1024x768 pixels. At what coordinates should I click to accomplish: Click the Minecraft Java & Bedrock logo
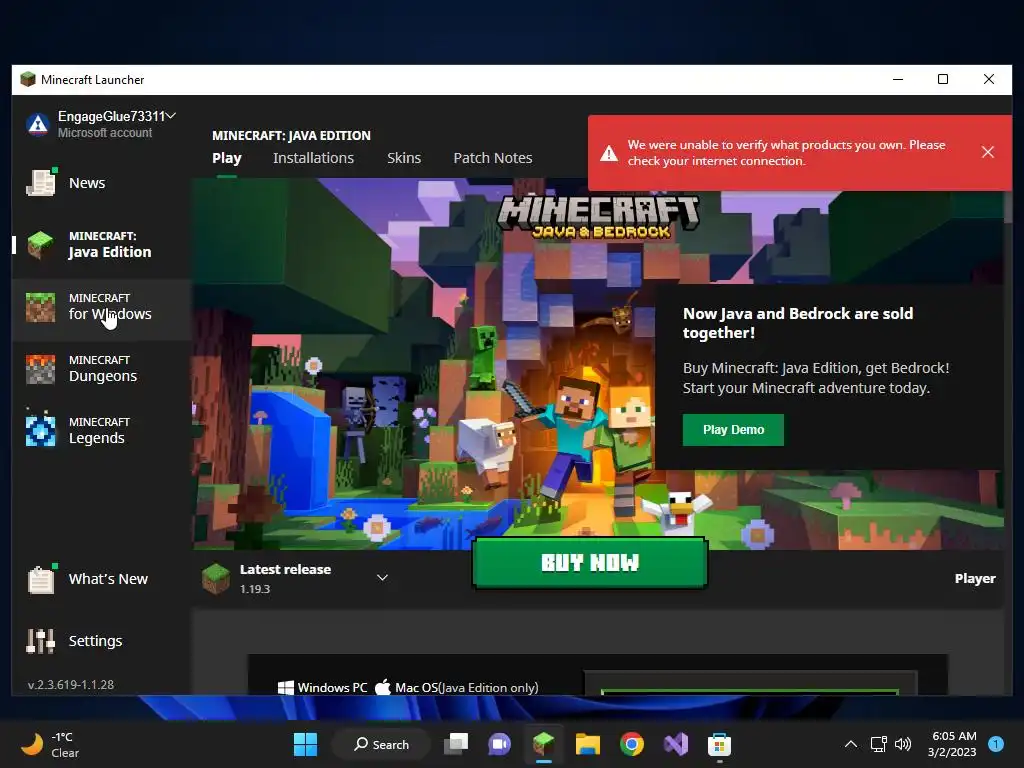(598, 217)
